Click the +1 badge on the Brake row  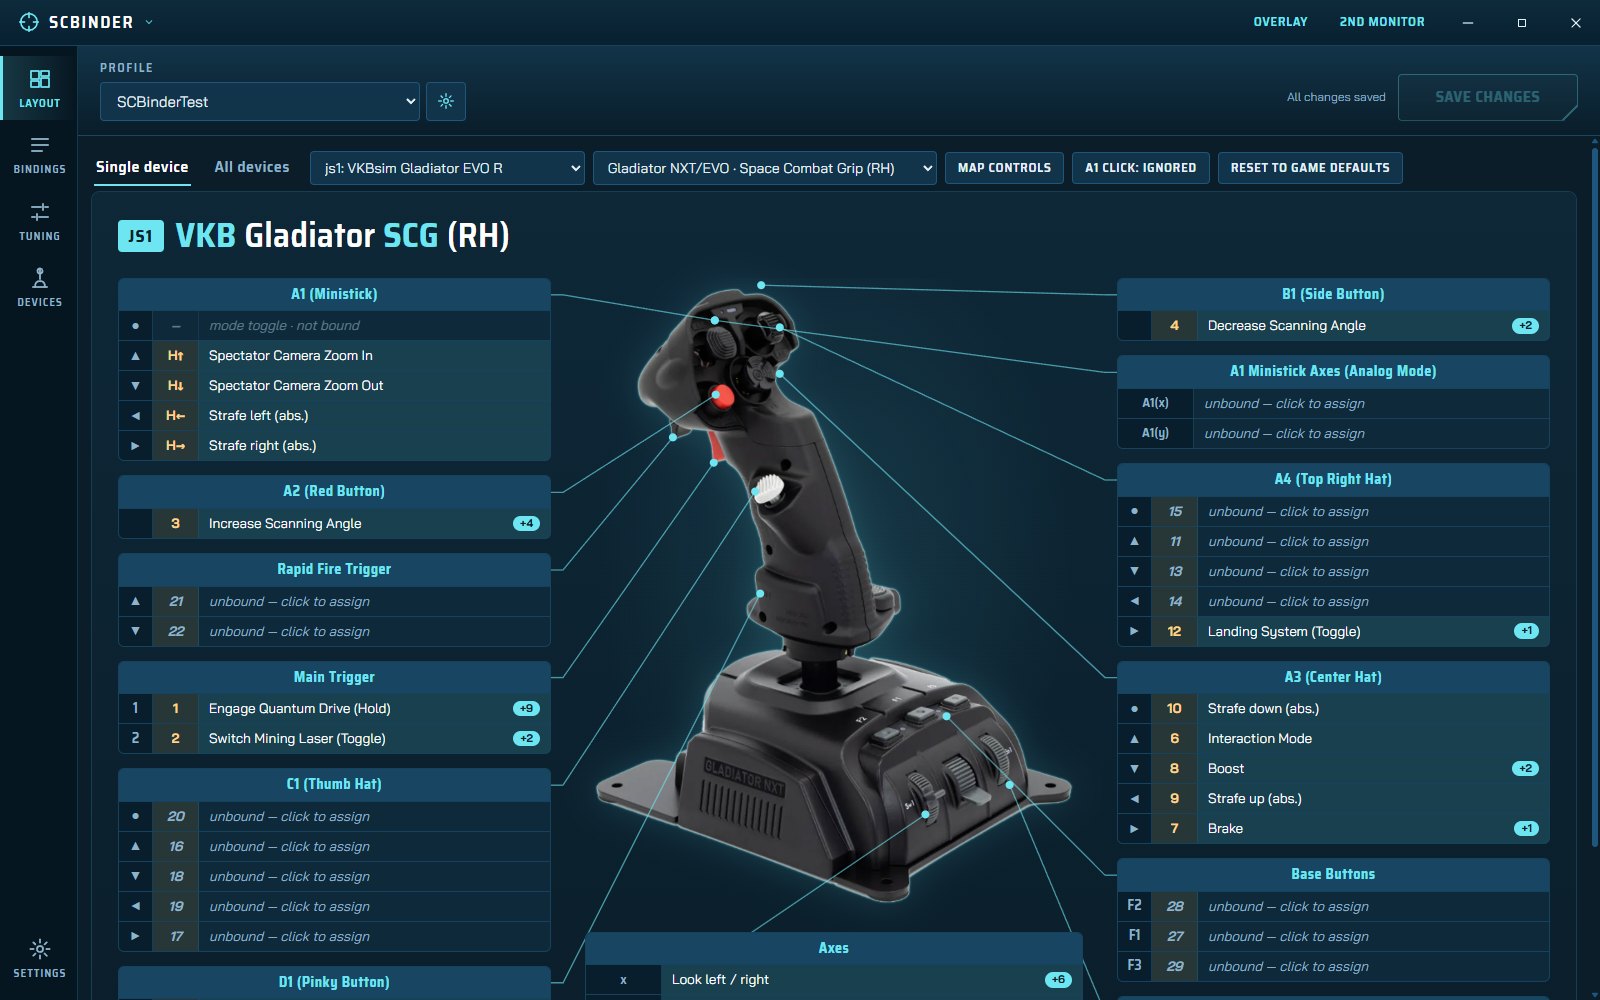tap(1526, 828)
